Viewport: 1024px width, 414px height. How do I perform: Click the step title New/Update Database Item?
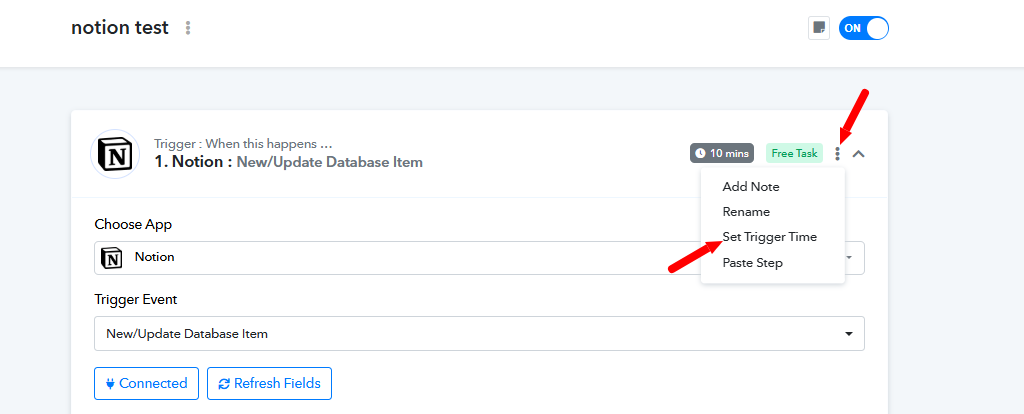[330, 163]
